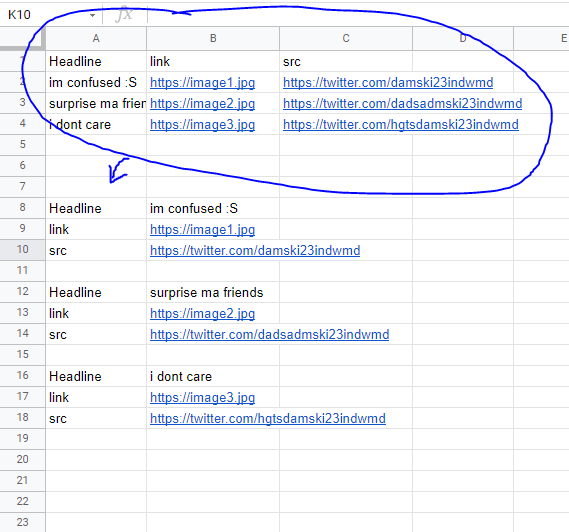
Task: Select column A header
Action: click(x=96, y=38)
